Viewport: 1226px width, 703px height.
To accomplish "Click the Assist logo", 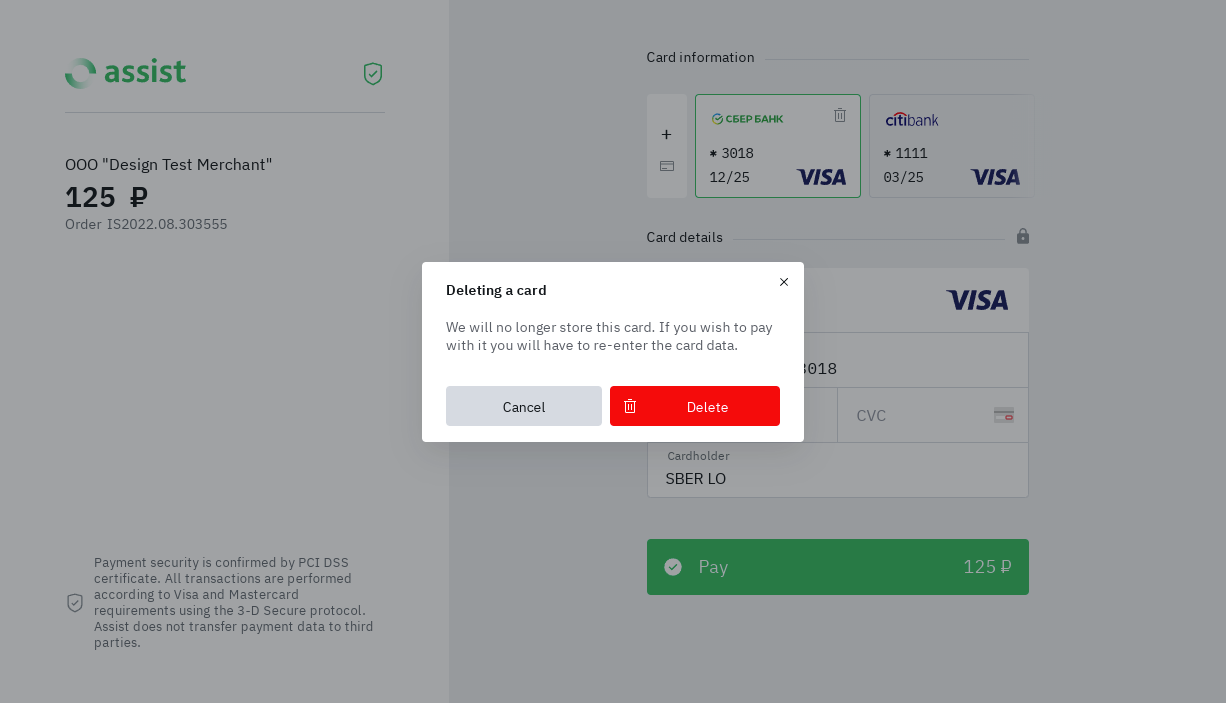I will [126, 73].
